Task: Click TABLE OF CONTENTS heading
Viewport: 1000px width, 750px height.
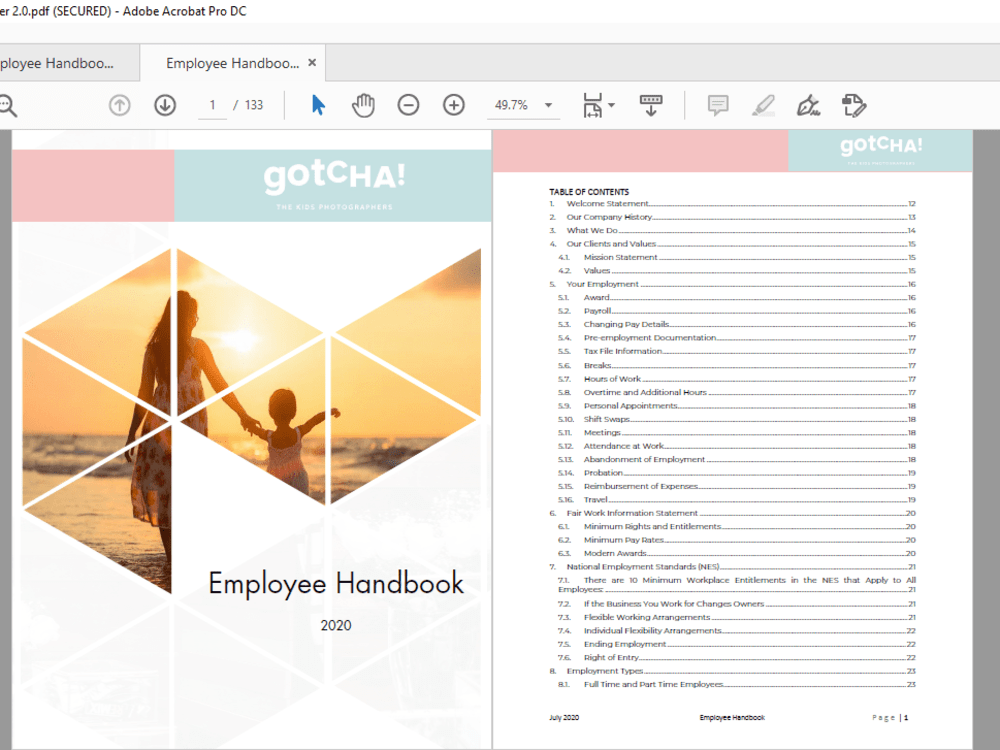Action: pos(589,191)
